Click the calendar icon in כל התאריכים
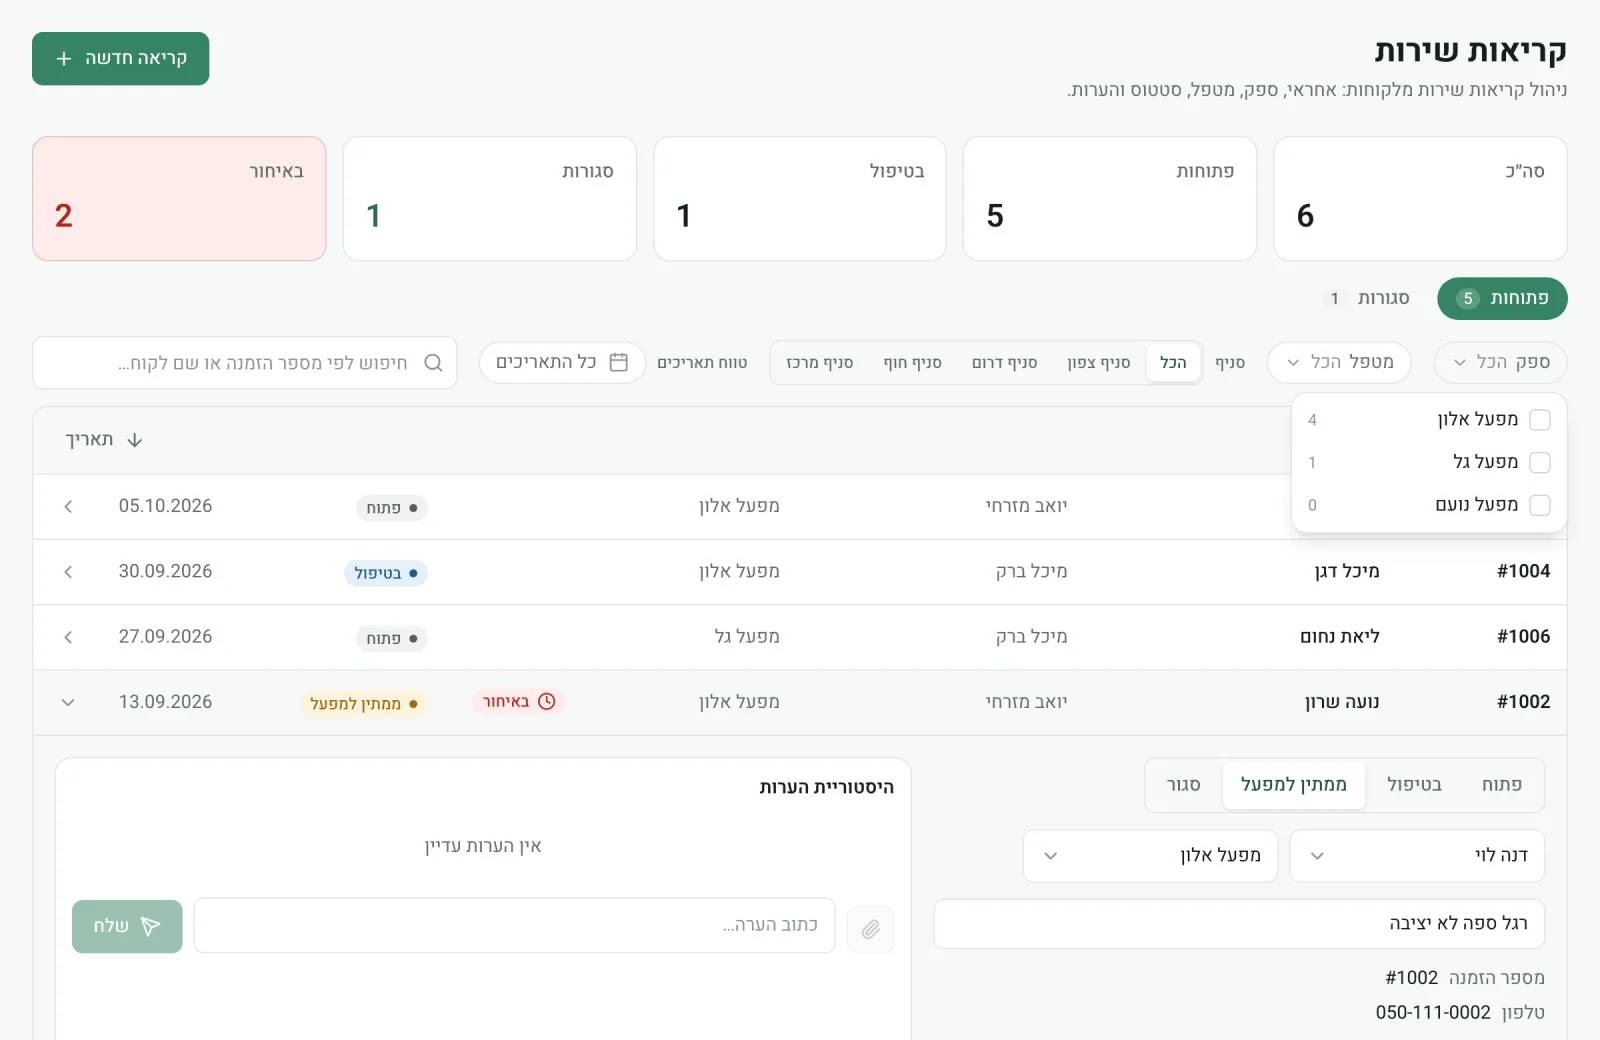 tap(619, 362)
